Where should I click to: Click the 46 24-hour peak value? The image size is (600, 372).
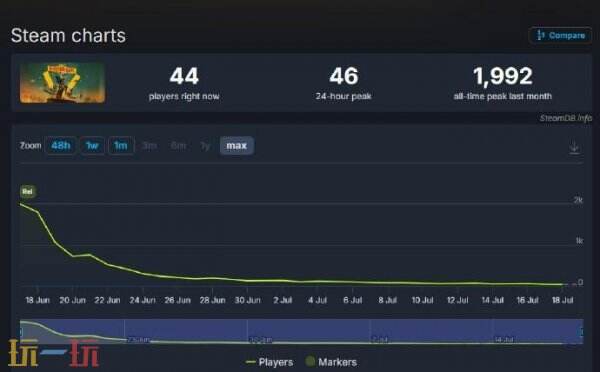point(344,76)
